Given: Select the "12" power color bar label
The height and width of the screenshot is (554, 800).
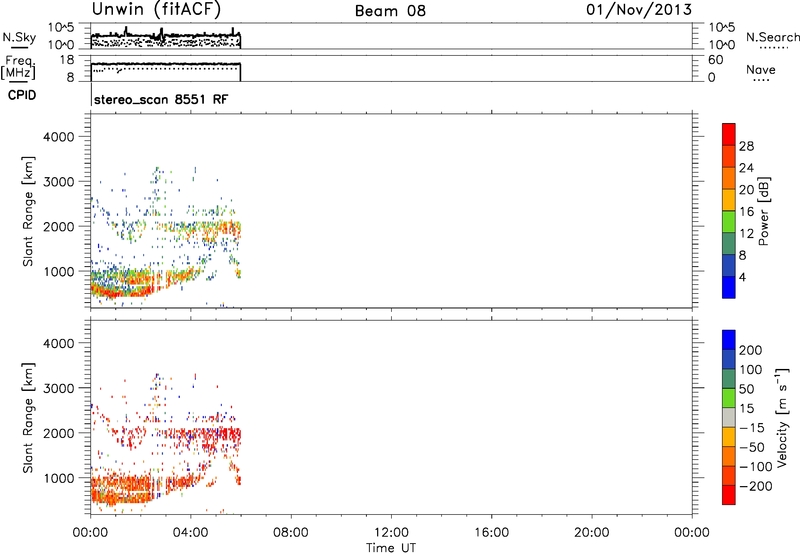Looking at the screenshot, I should (746, 234).
